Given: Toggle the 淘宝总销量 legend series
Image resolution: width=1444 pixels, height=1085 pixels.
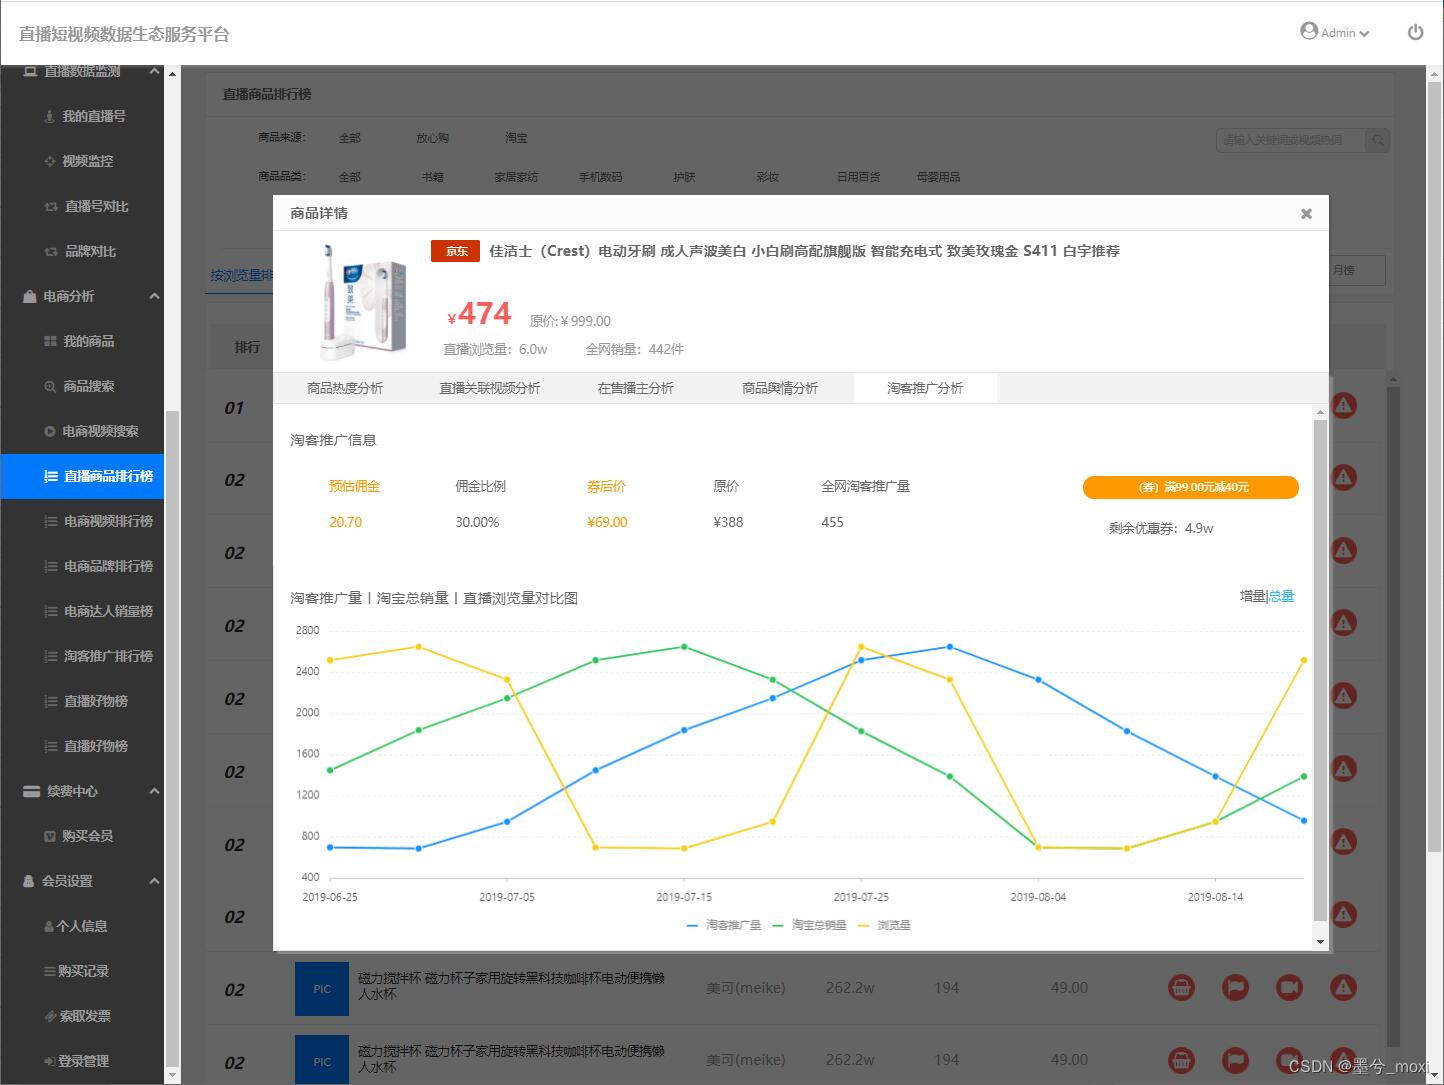Looking at the screenshot, I should tap(810, 925).
